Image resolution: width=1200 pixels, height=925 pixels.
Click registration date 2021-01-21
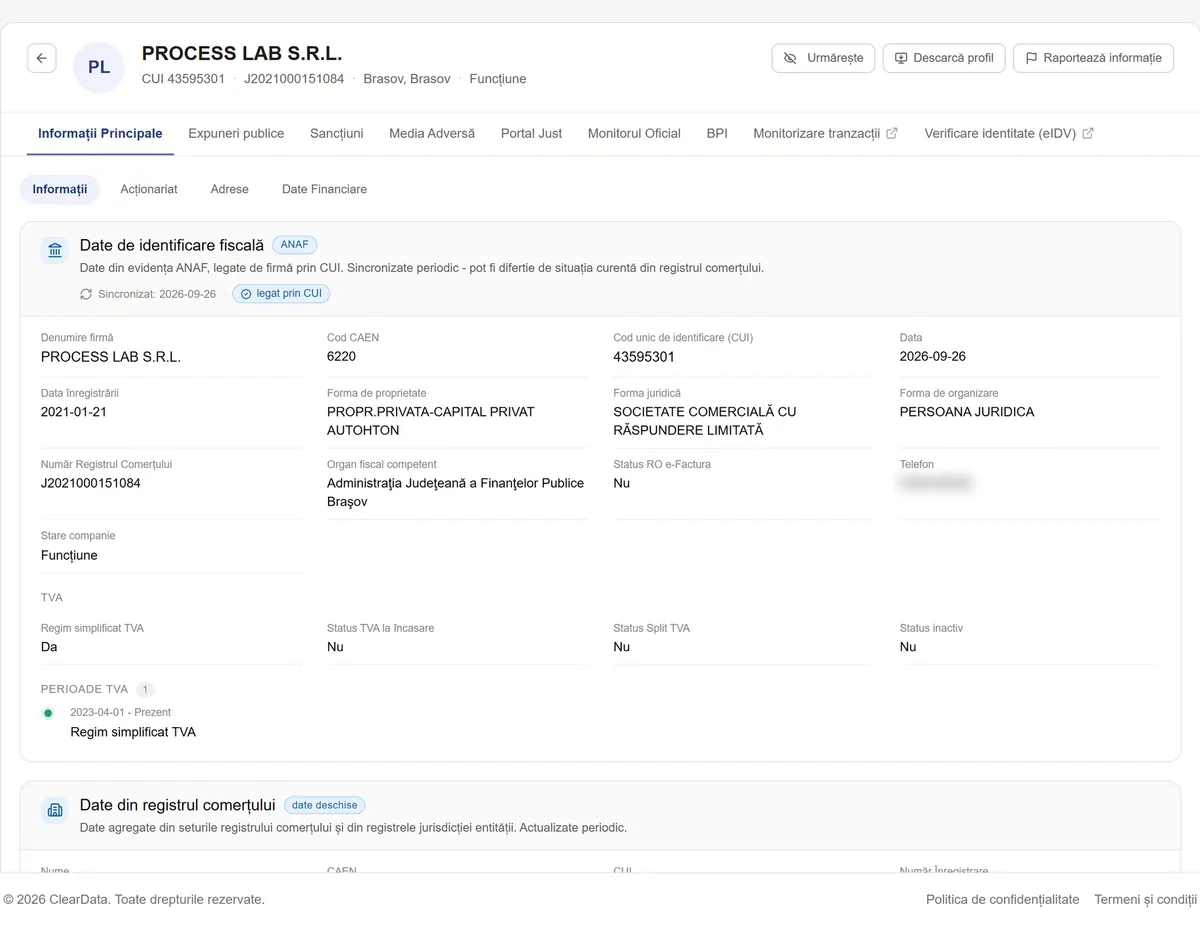[74, 412]
